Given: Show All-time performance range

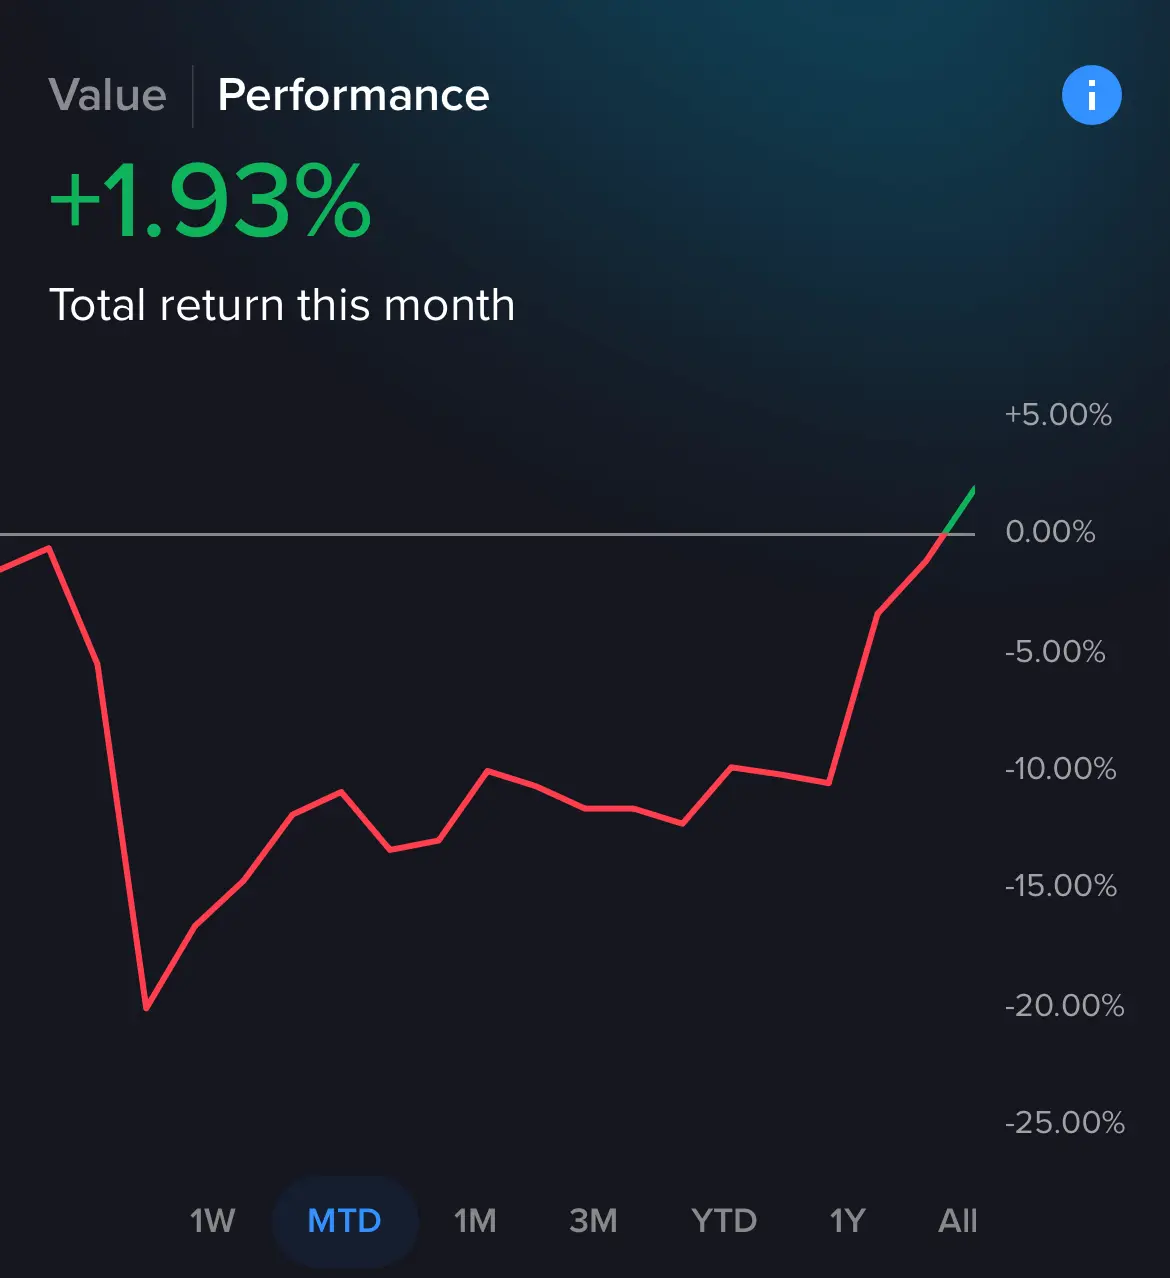Looking at the screenshot, I should [958, 1221].
